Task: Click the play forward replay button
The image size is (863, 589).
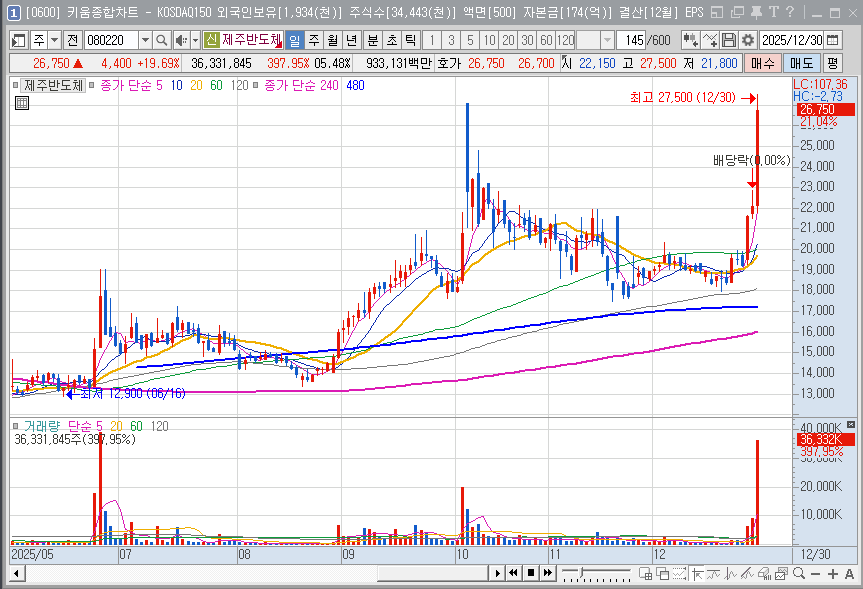Action: pos(498,573)
